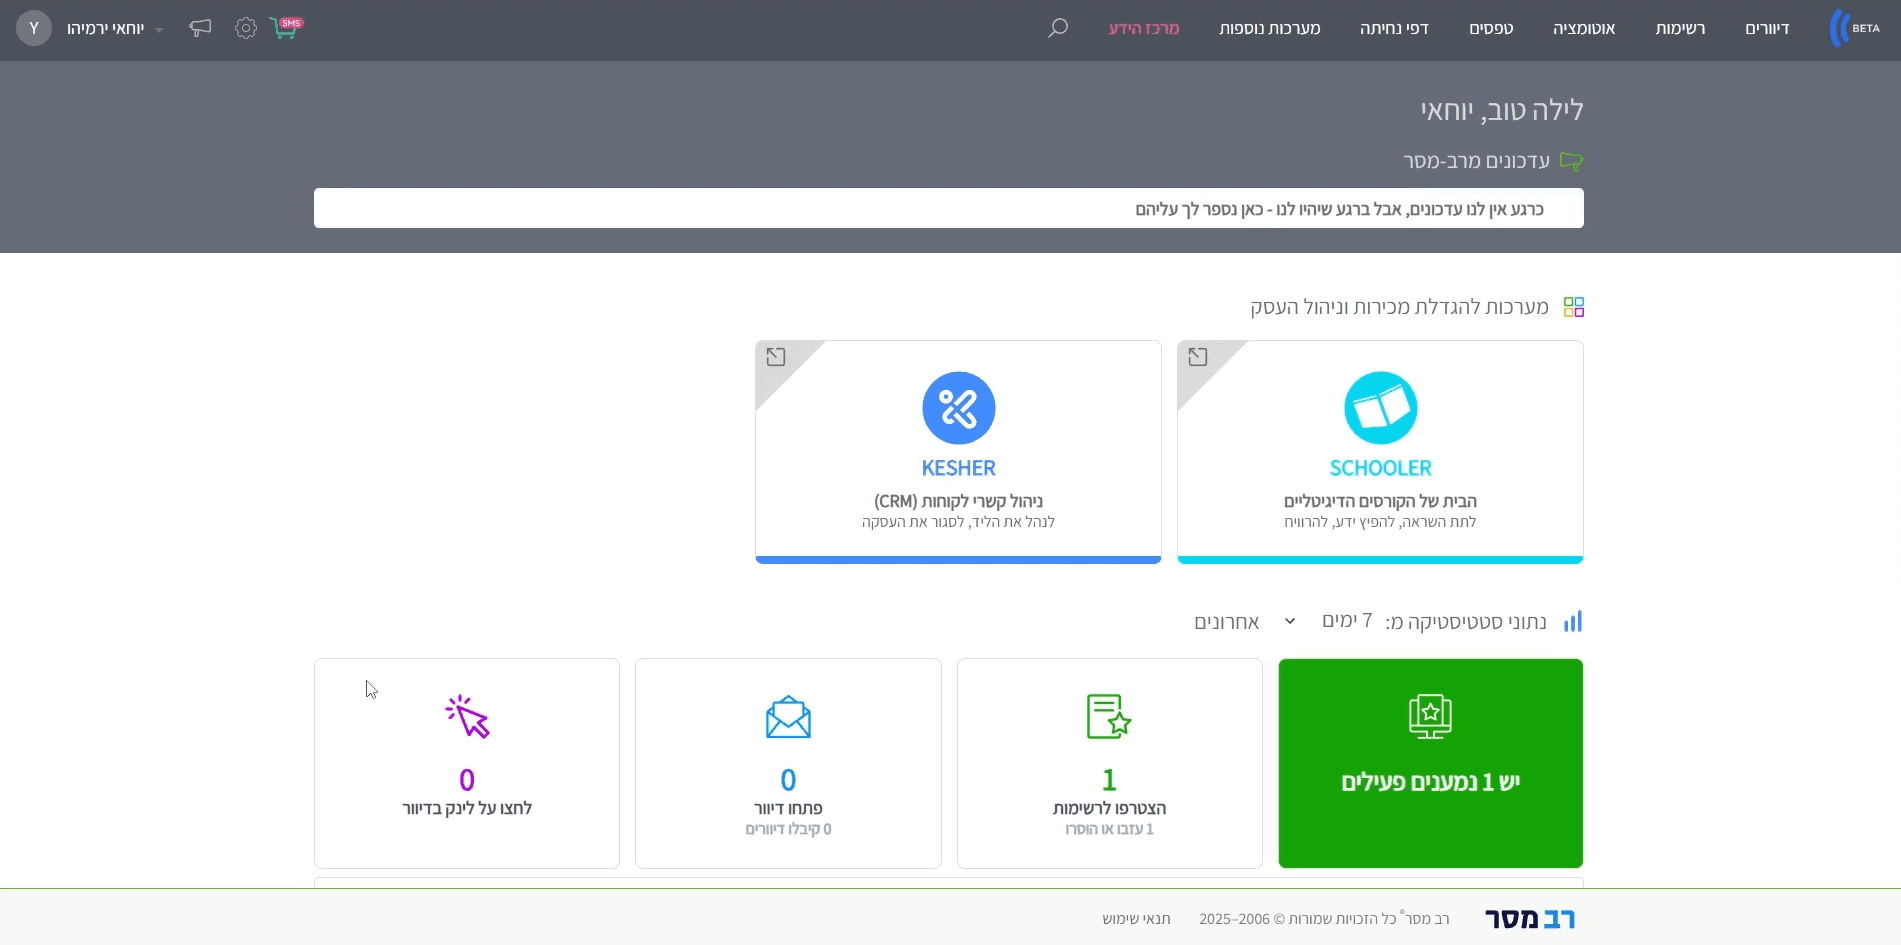1901x945 pixels.
Task: Click the הצטרפו לרשימות statistic card
Action: coord(1109,763)
